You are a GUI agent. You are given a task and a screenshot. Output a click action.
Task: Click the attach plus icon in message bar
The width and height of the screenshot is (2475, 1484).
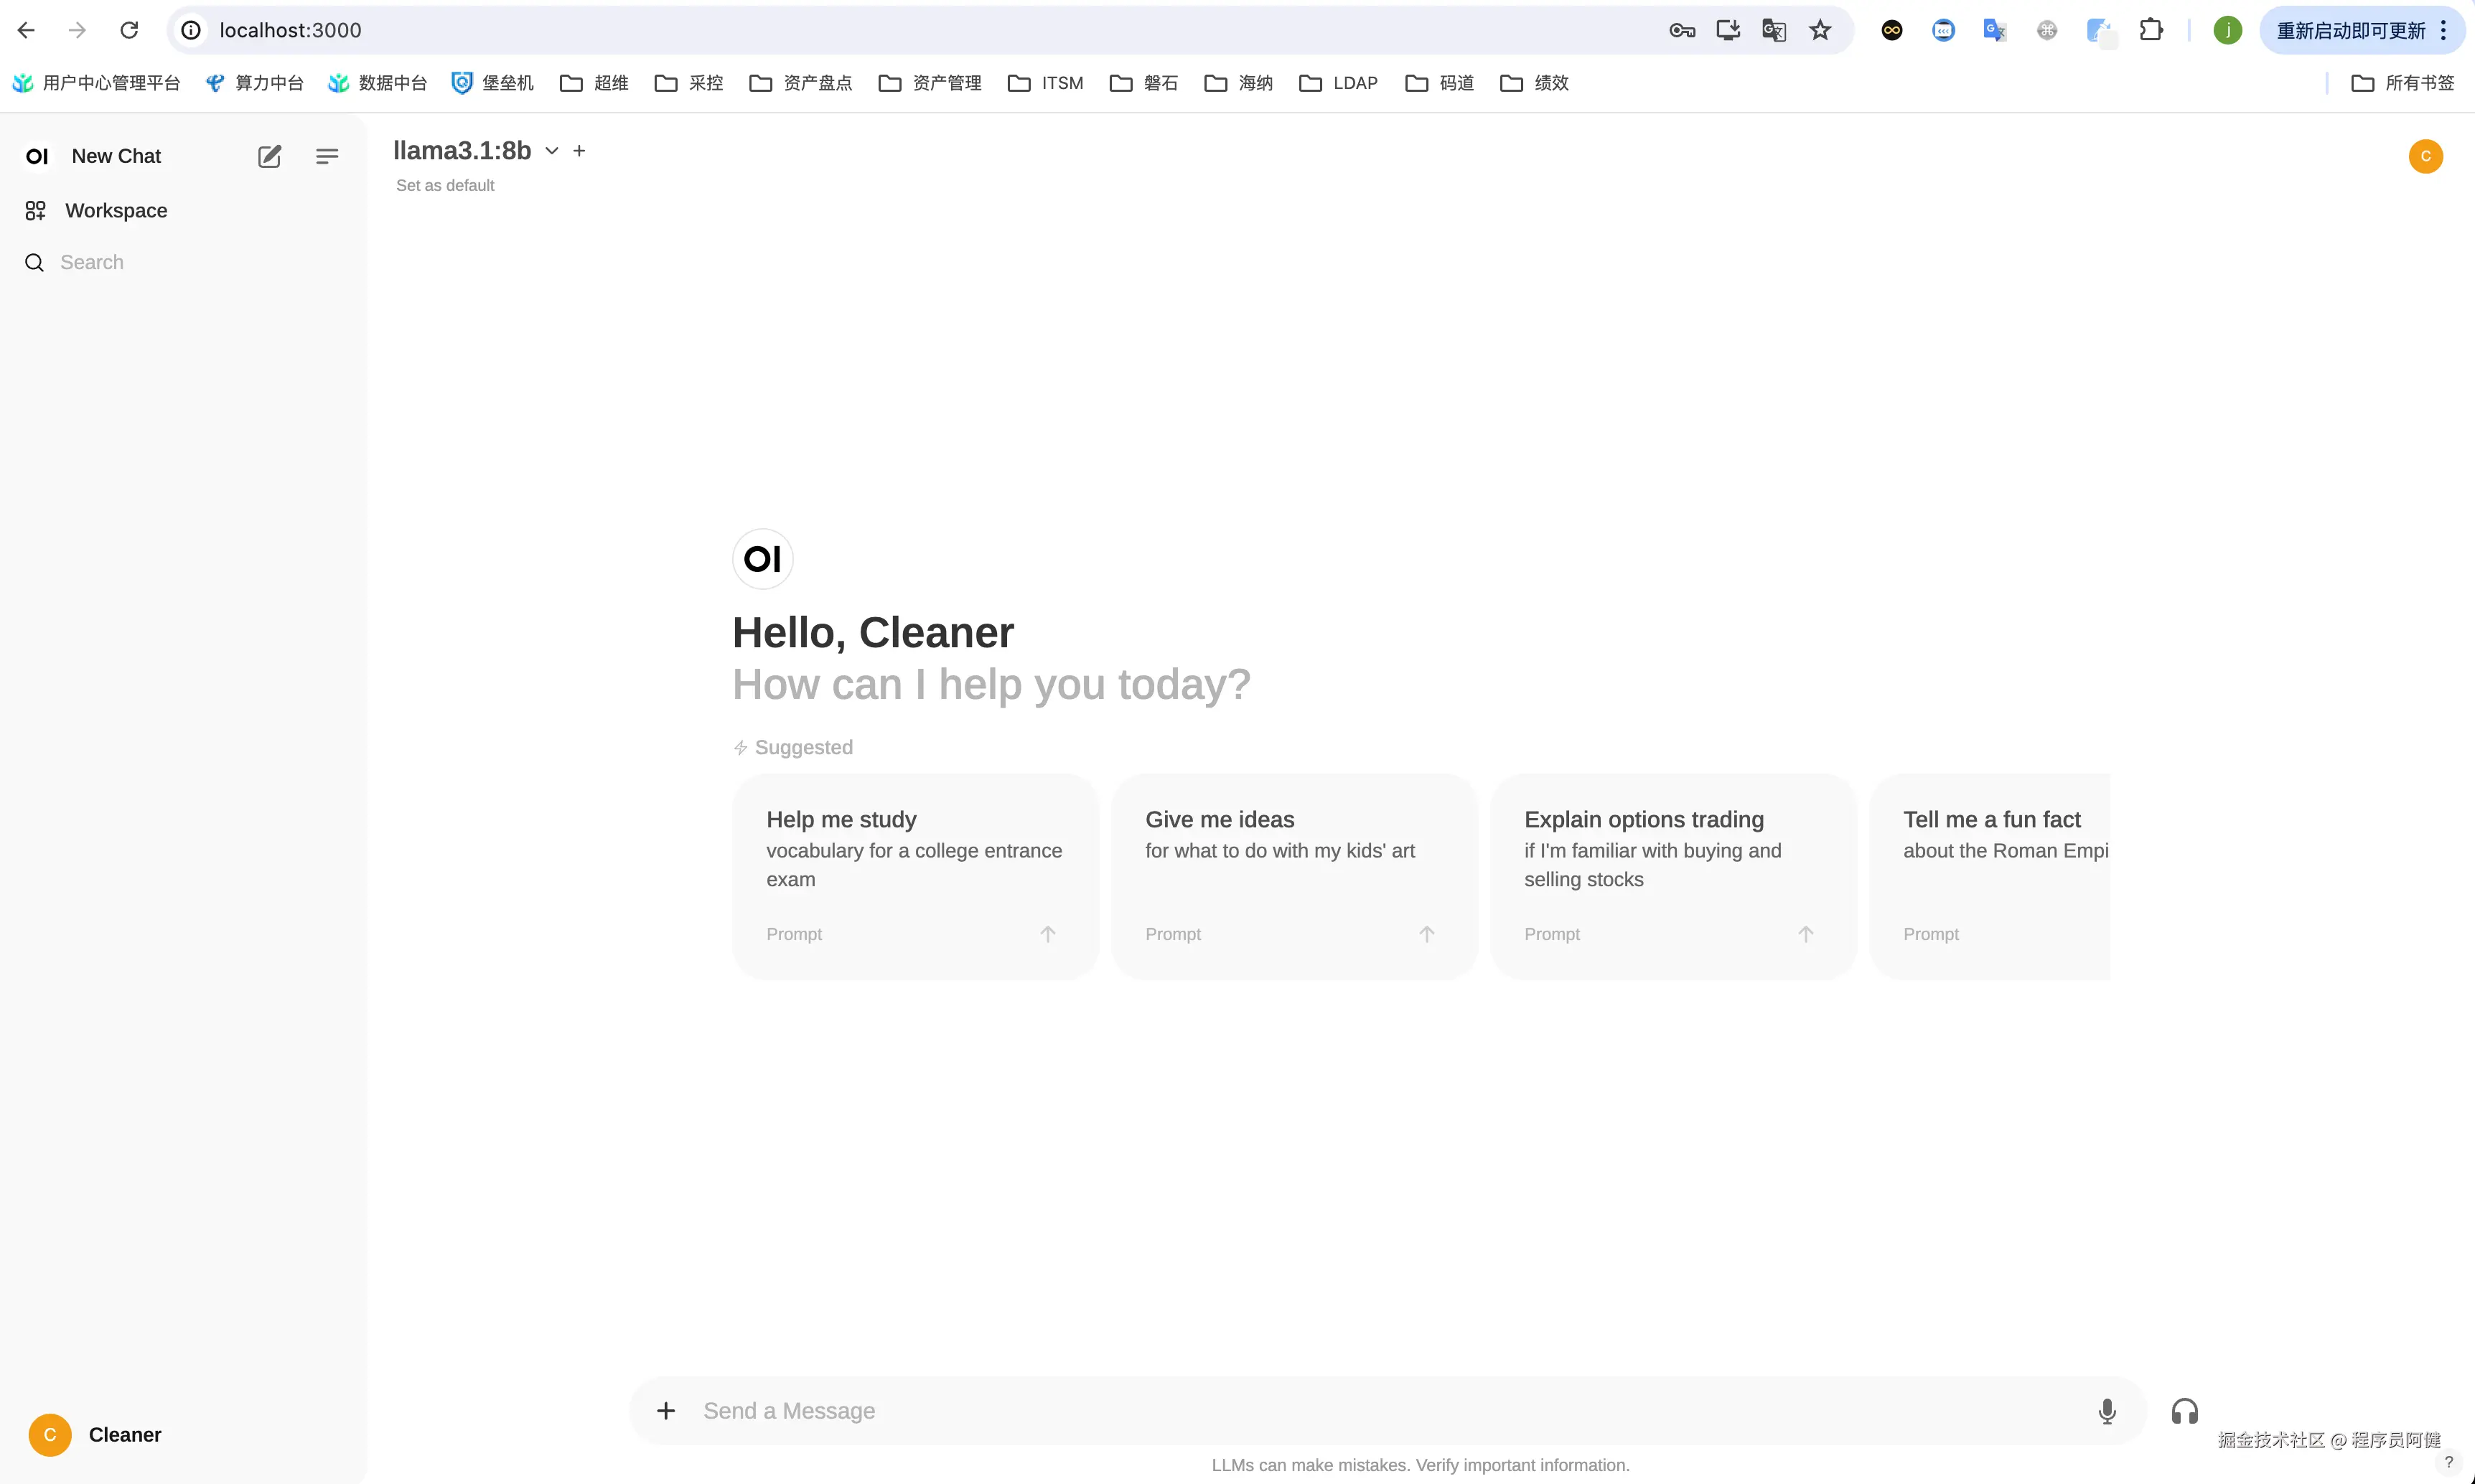tap(666, 1410)
